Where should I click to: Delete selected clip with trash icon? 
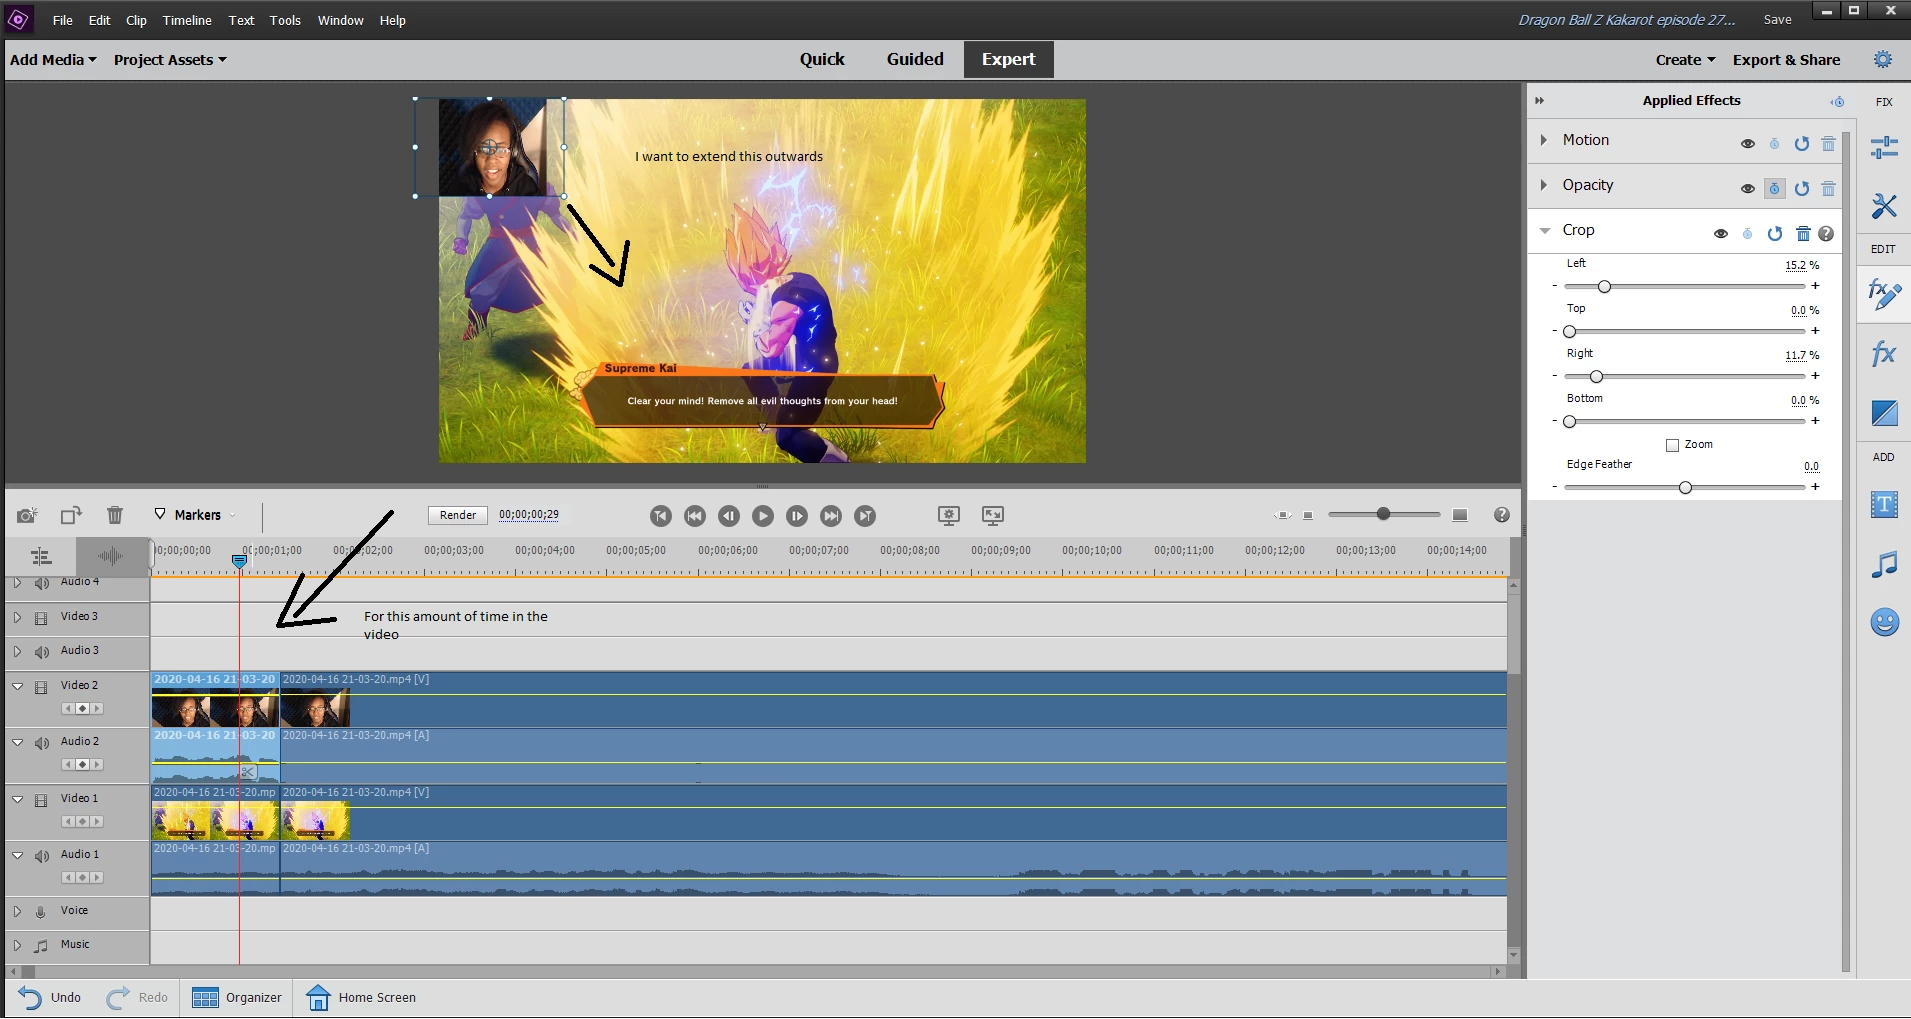115,515
